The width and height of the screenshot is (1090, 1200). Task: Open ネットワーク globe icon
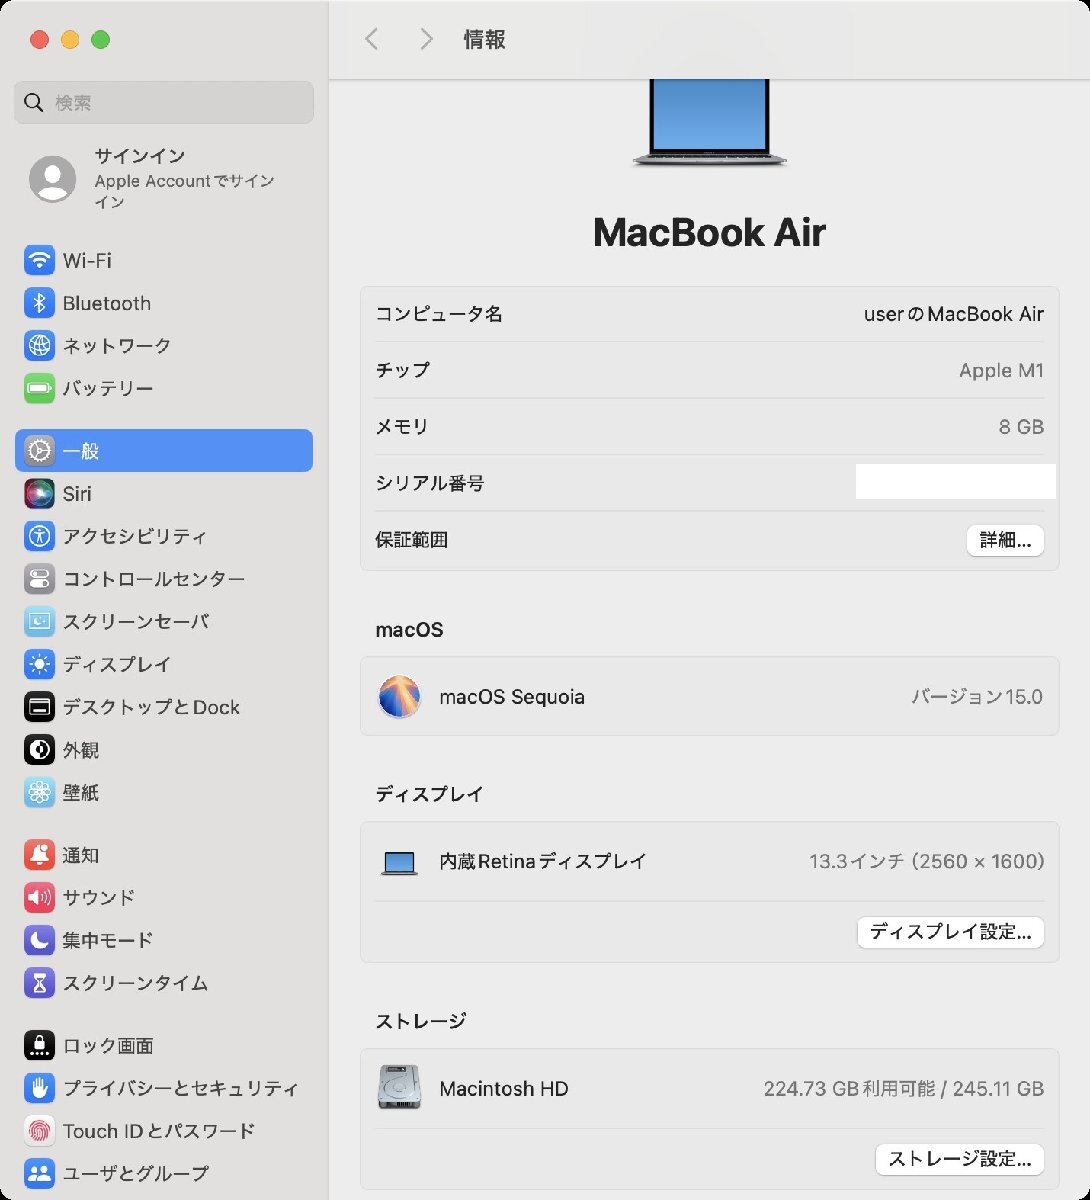(39, 346)
